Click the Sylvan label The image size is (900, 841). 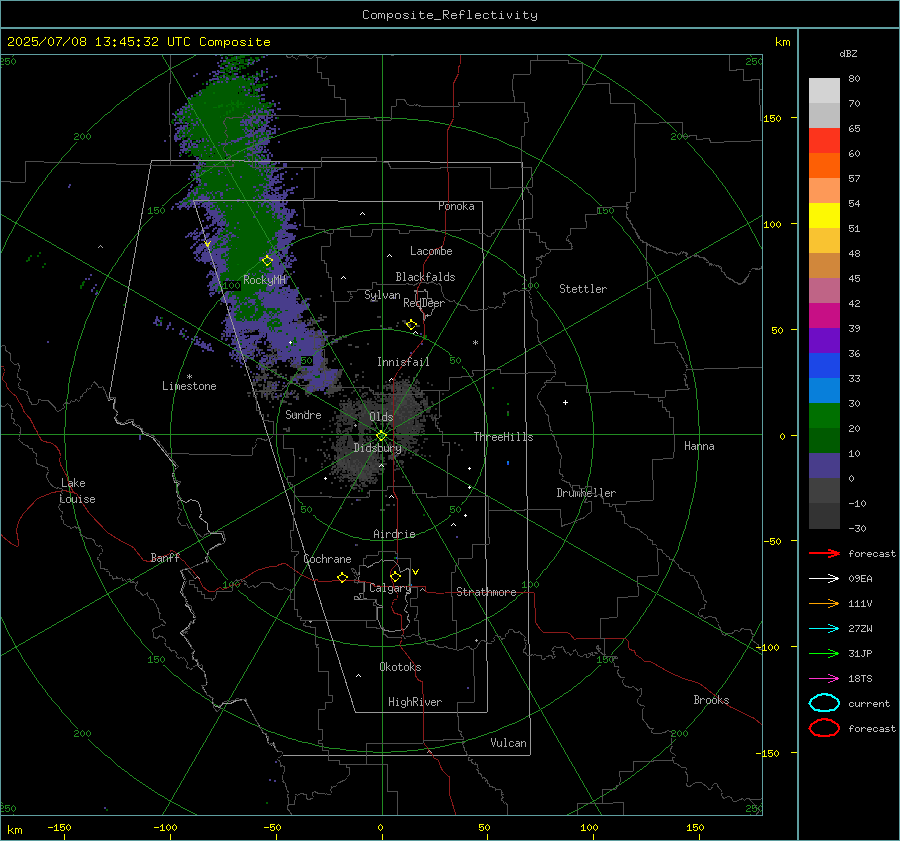pos(382,295)
